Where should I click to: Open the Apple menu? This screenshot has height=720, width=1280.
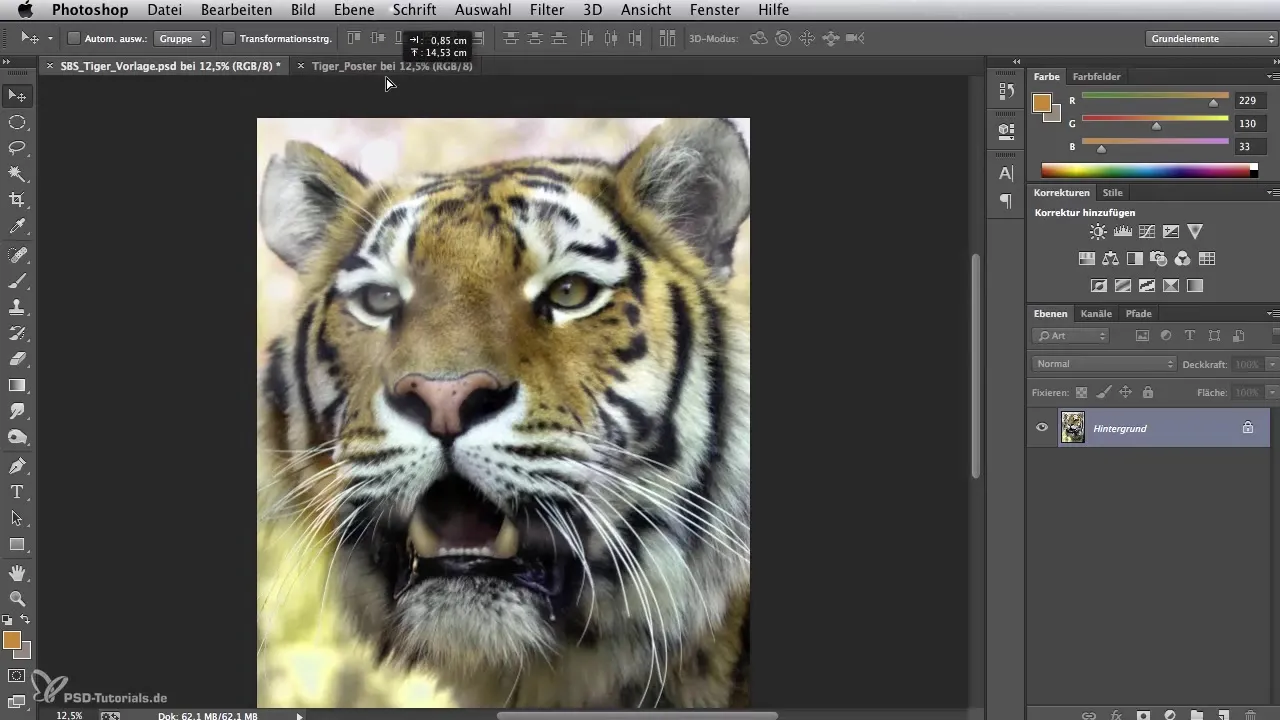[x=24, y=10]
